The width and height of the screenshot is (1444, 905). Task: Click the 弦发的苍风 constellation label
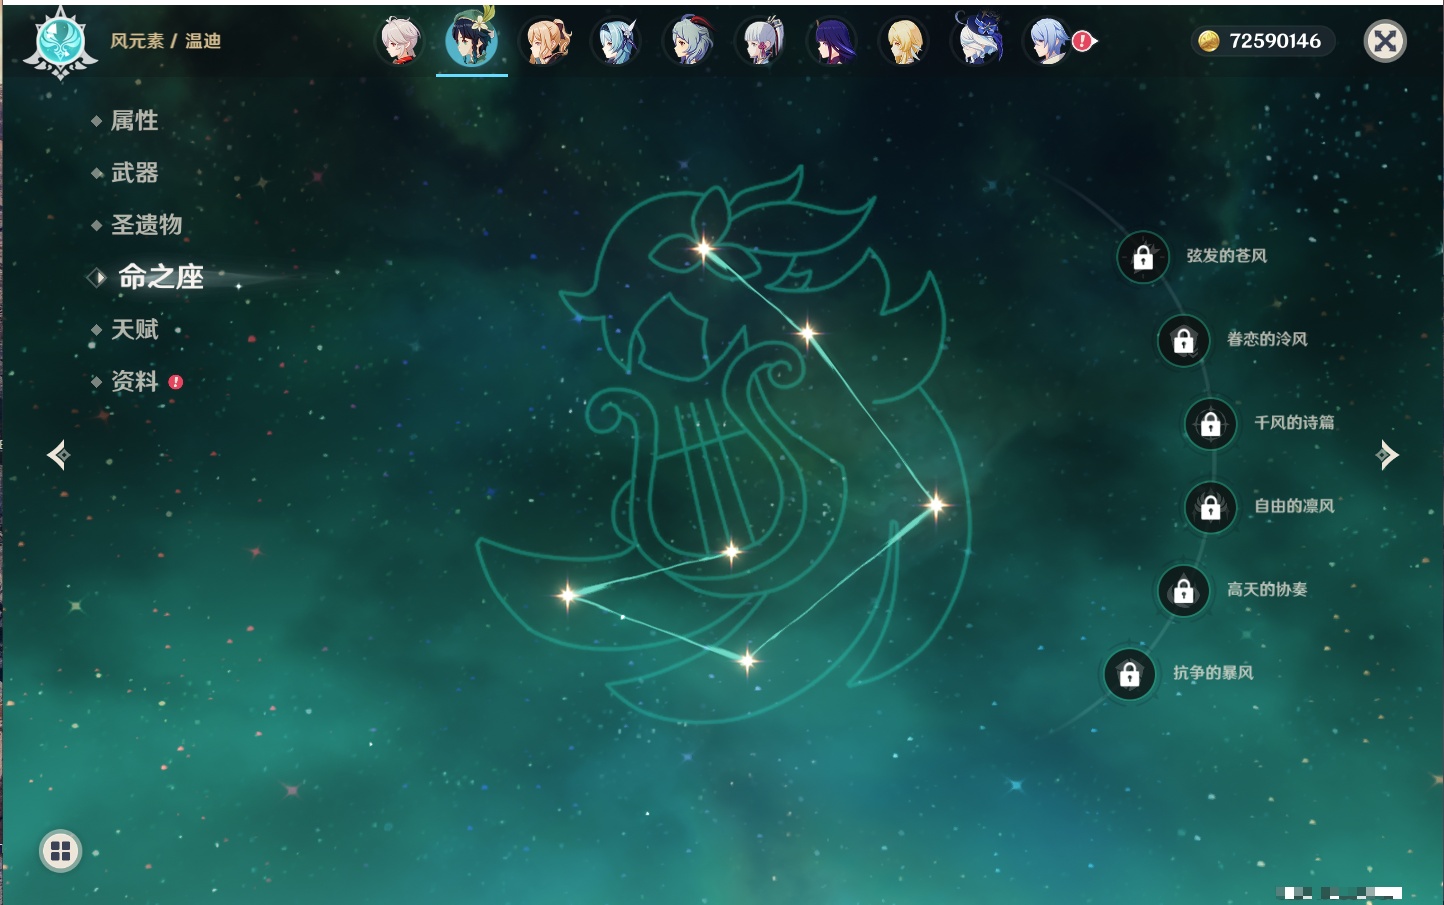(1226, 256)
